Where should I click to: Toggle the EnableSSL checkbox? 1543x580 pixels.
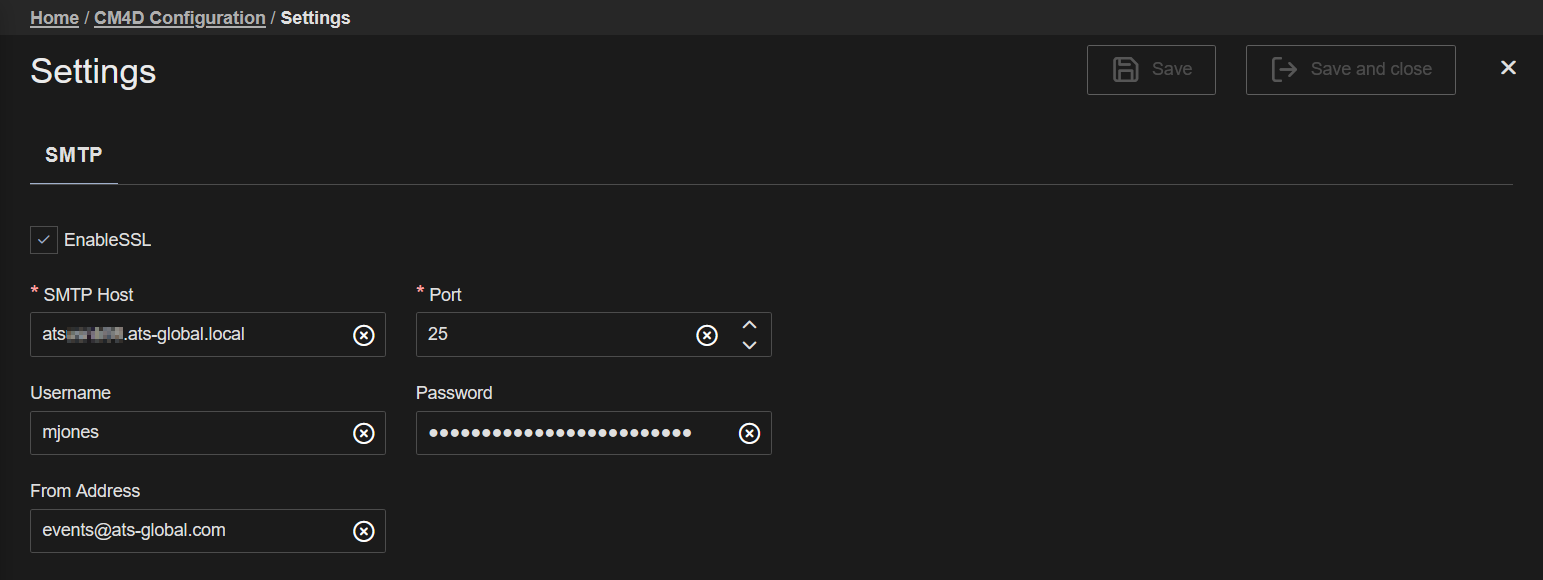click(x=44, y=240)
